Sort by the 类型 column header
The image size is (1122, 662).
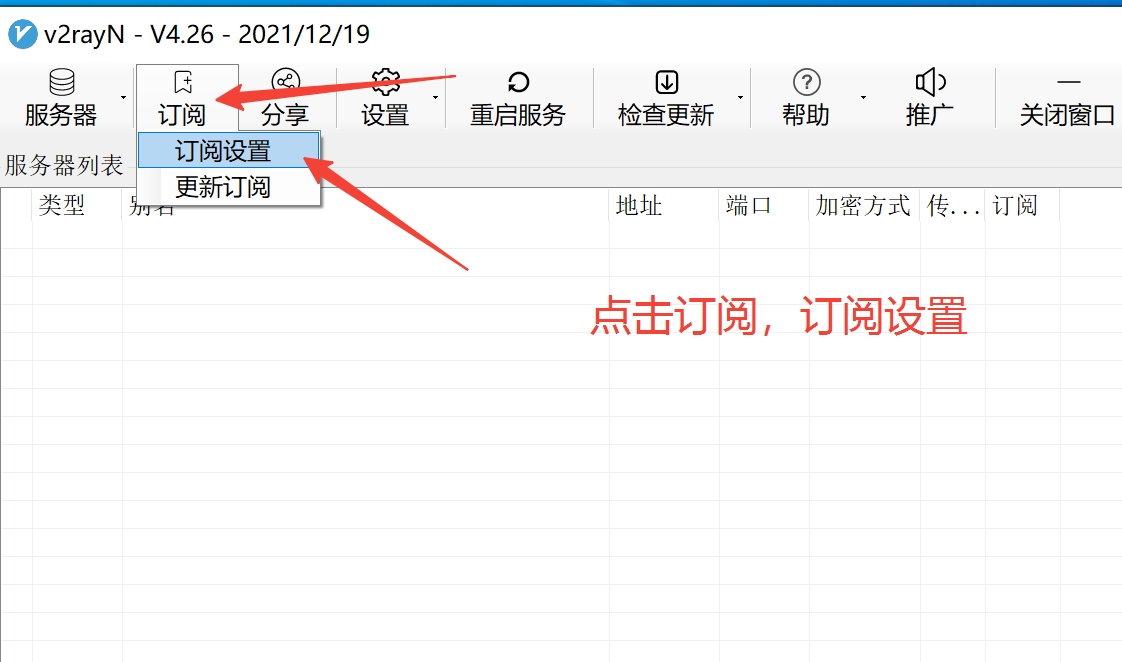coord(77,206)
